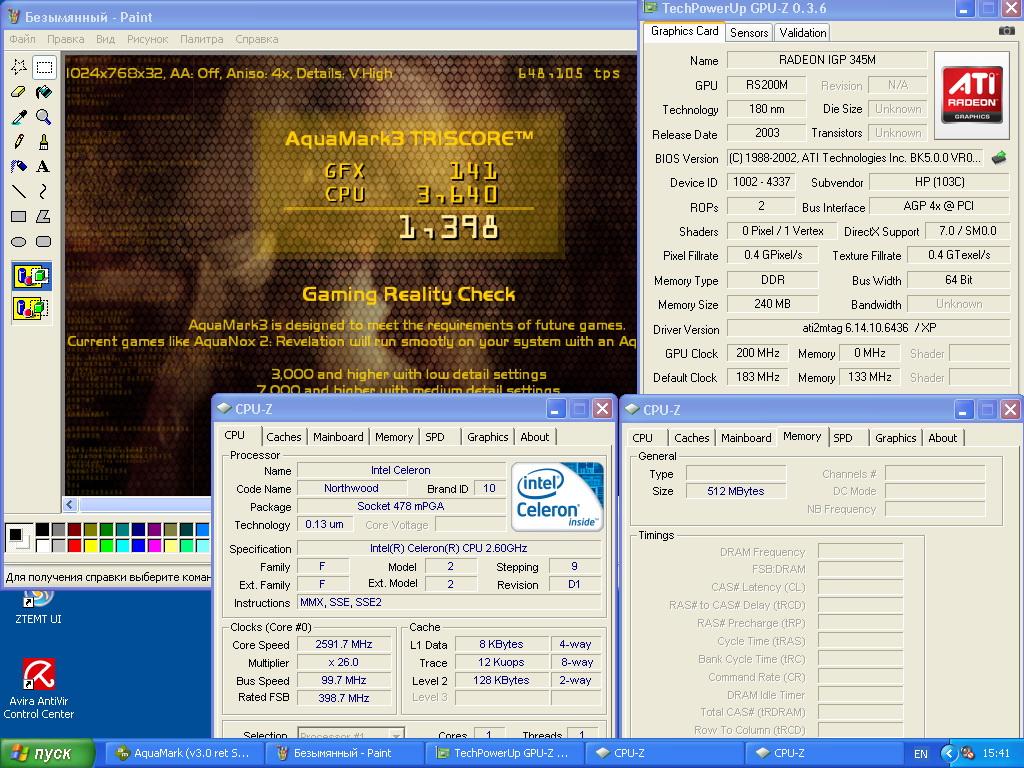
Task: Switch to Безымянный - Paint taskbar button
Action: click(x=343, y=753)
